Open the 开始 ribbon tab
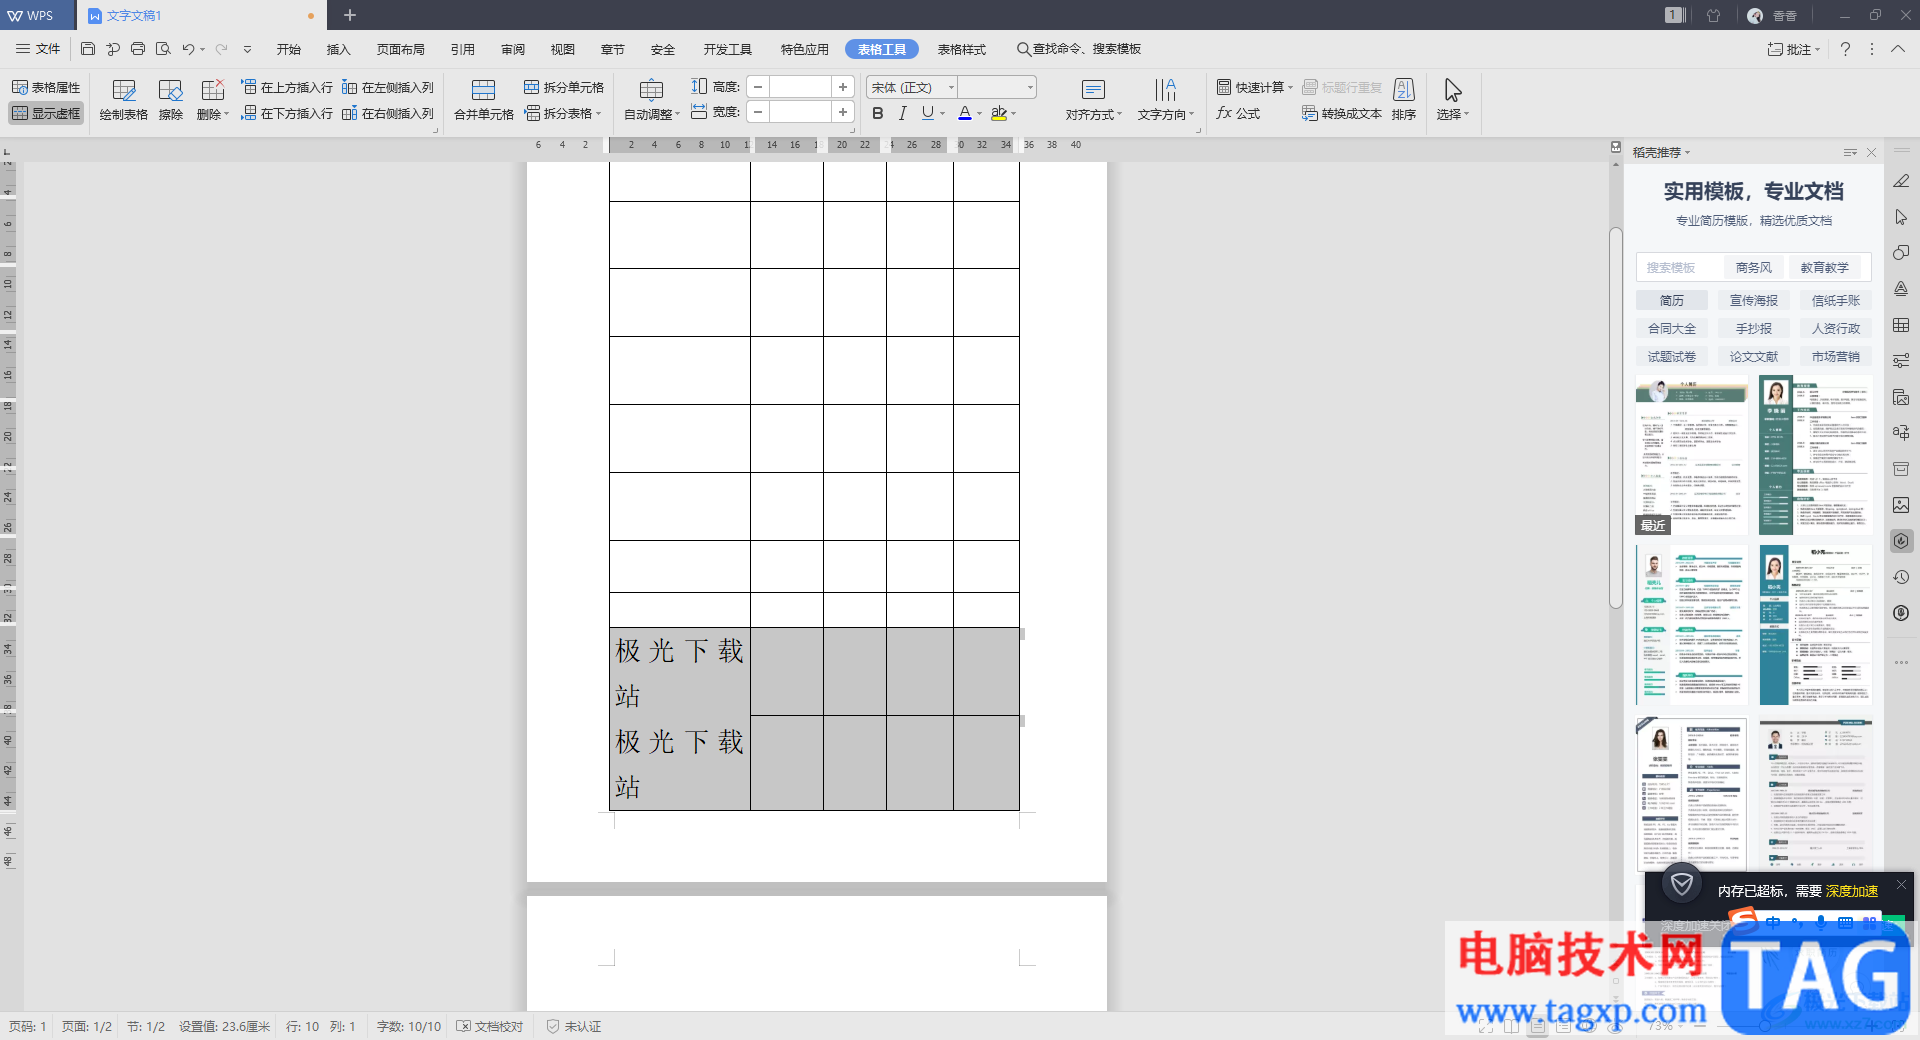The height and width of the screenshot is (1040, 1920). click(x=289, y=49)
